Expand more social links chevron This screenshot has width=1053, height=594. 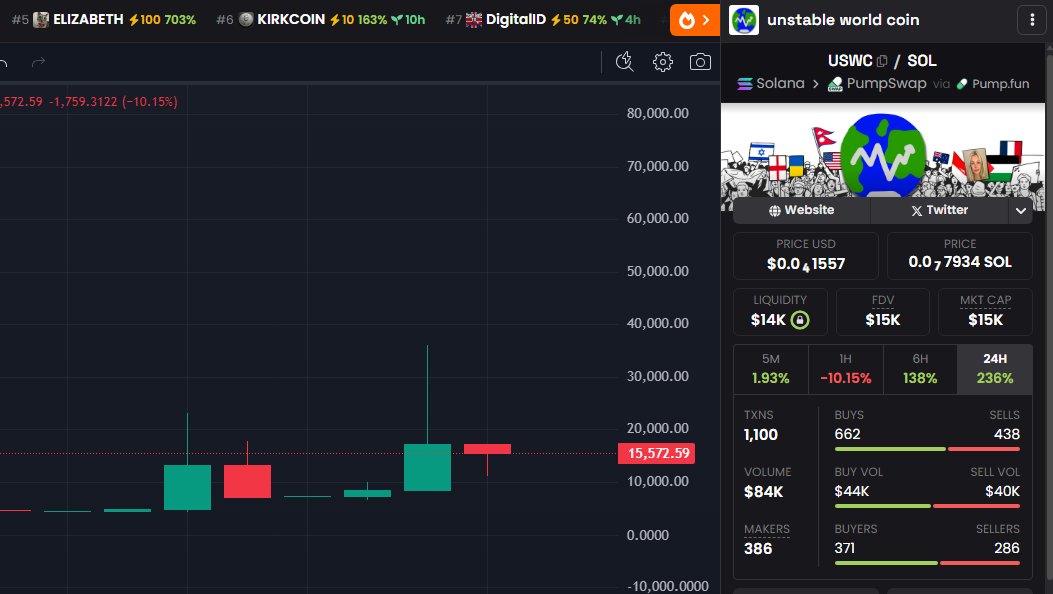[1021, 211]
